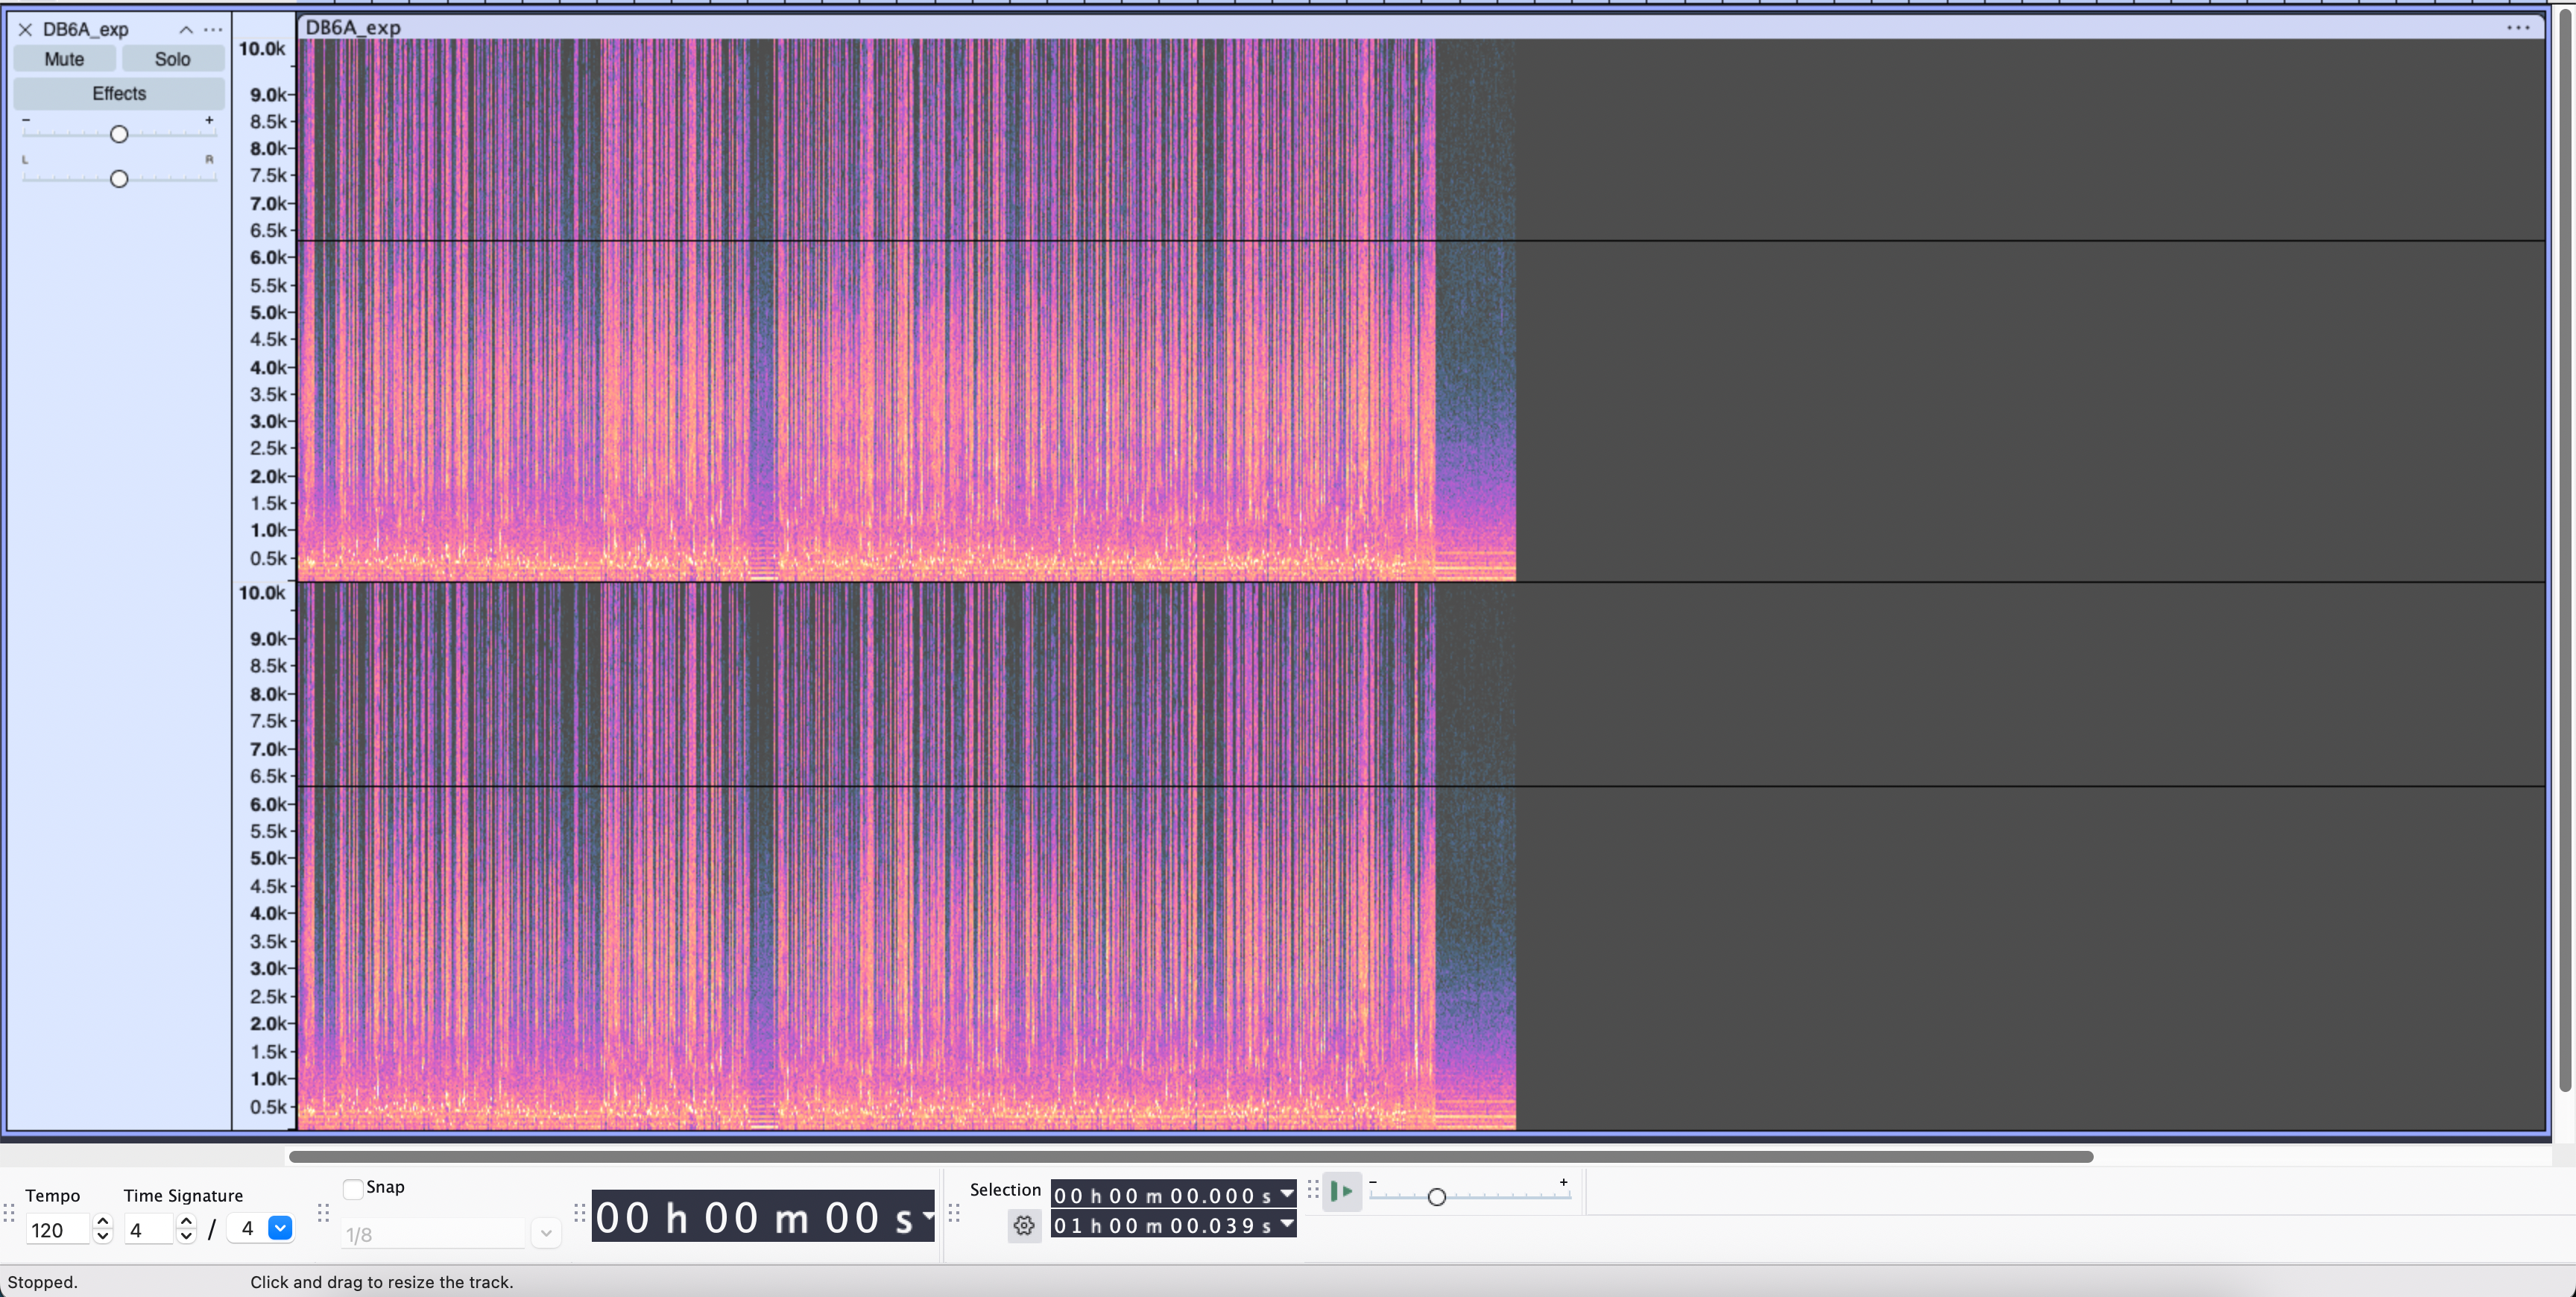Screen dimensions: 2576x1297
Task: Open clip options menu at top right
Action: [x=2518, y=27]
